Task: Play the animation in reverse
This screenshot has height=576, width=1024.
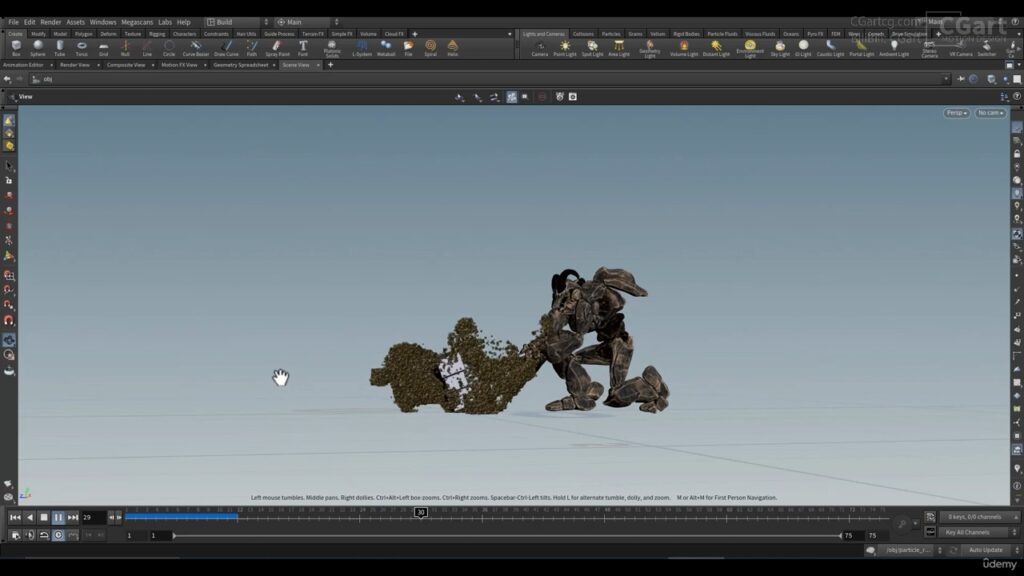Action: 29,517
